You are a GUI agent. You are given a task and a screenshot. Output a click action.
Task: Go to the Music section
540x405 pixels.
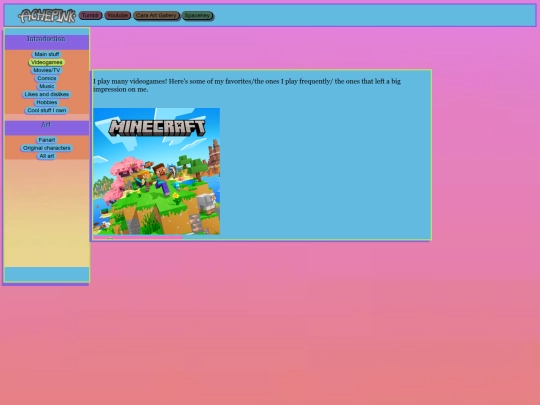46,86
